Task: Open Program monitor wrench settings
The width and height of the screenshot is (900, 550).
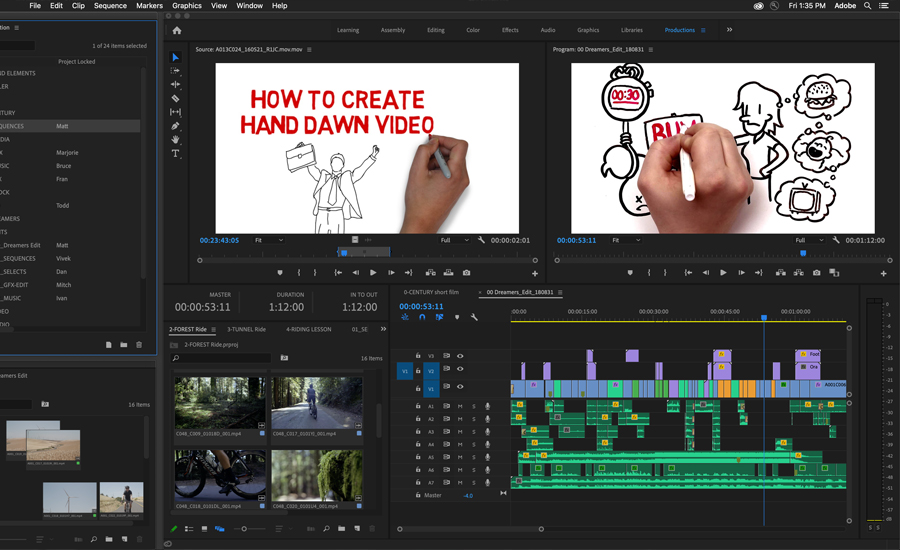Action: 836,240
